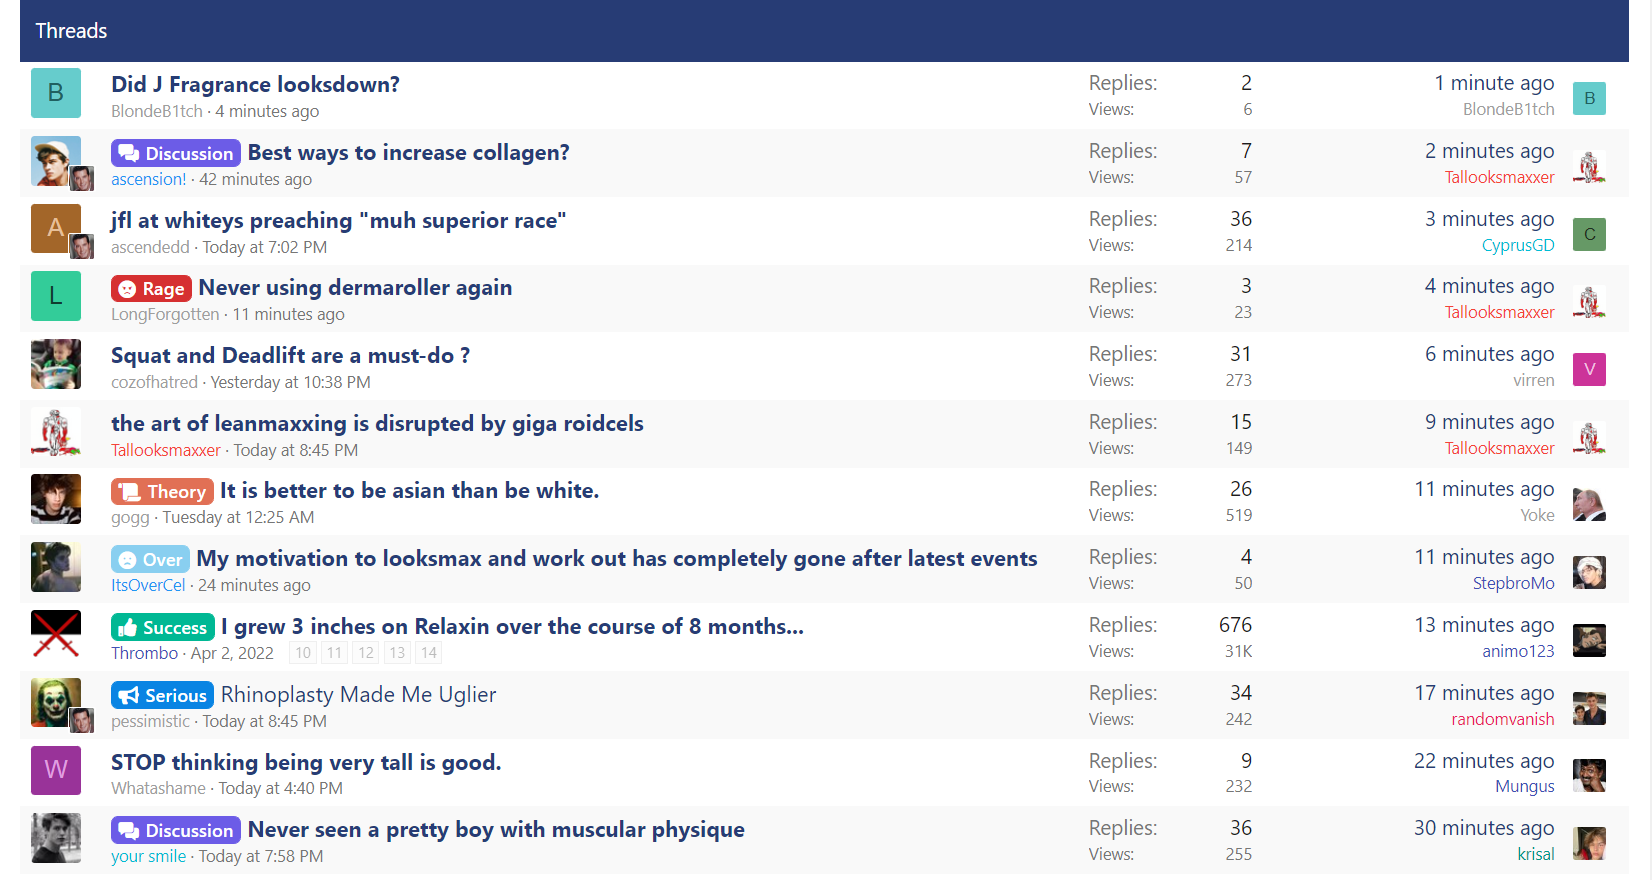The width and height of the screenshot is (1652, 880).
Task: Click the red X avatar of Thrombo
Action: tap(56, 634)
